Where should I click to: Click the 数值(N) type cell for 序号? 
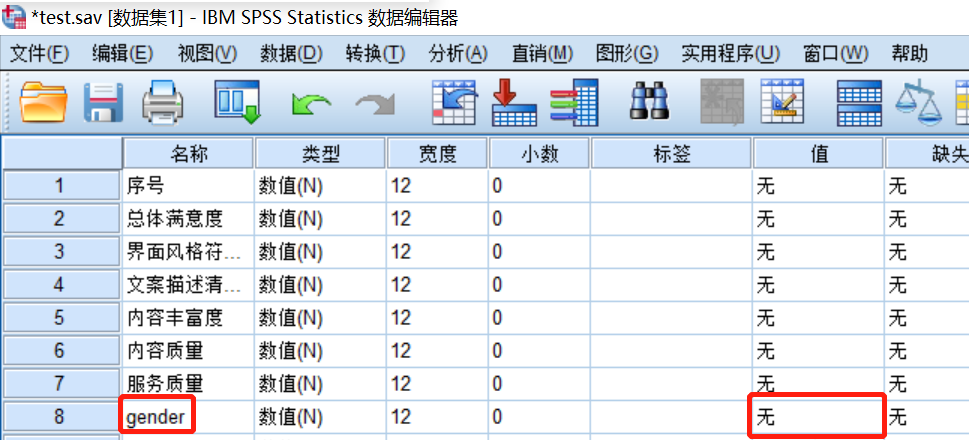point(321,185)
